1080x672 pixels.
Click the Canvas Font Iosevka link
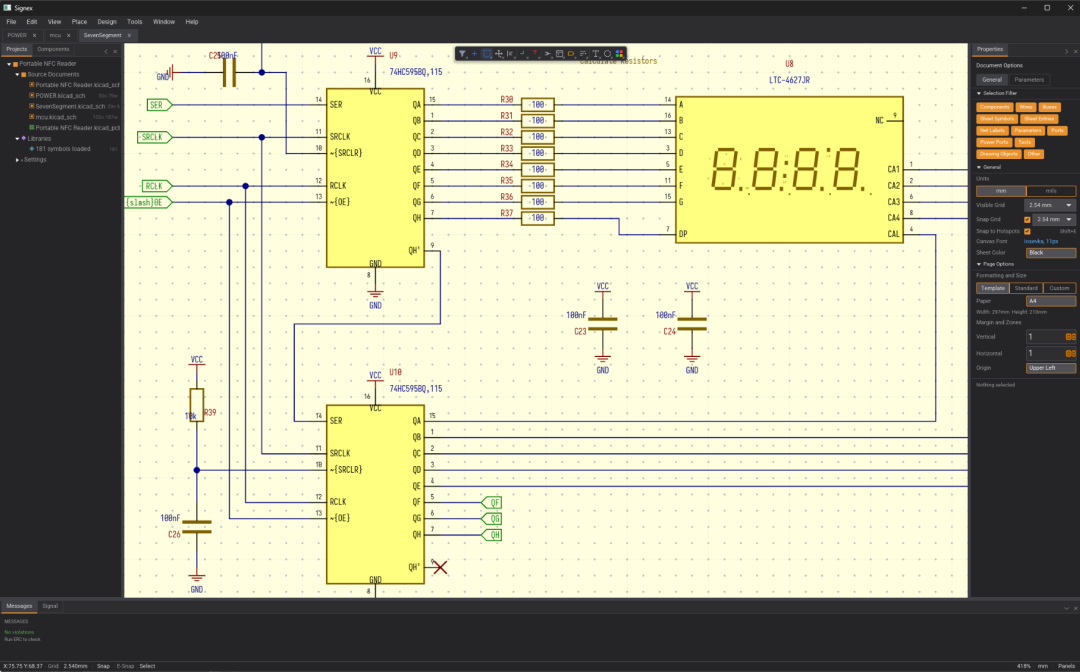pos(1041,242)
